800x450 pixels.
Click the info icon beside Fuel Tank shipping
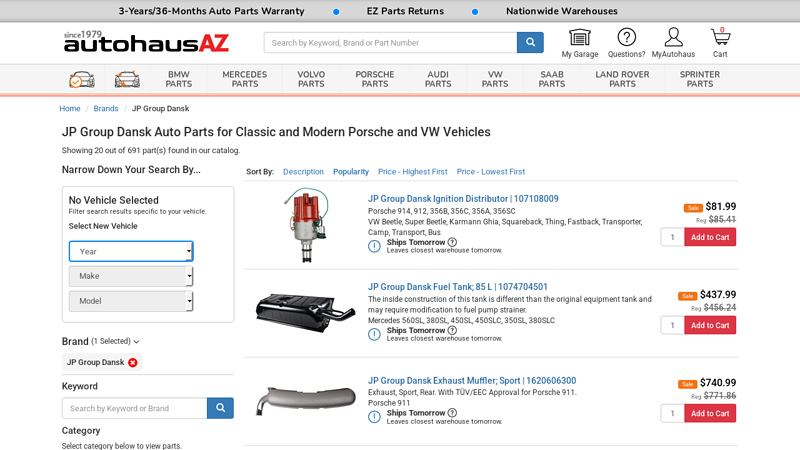point(374,335)
